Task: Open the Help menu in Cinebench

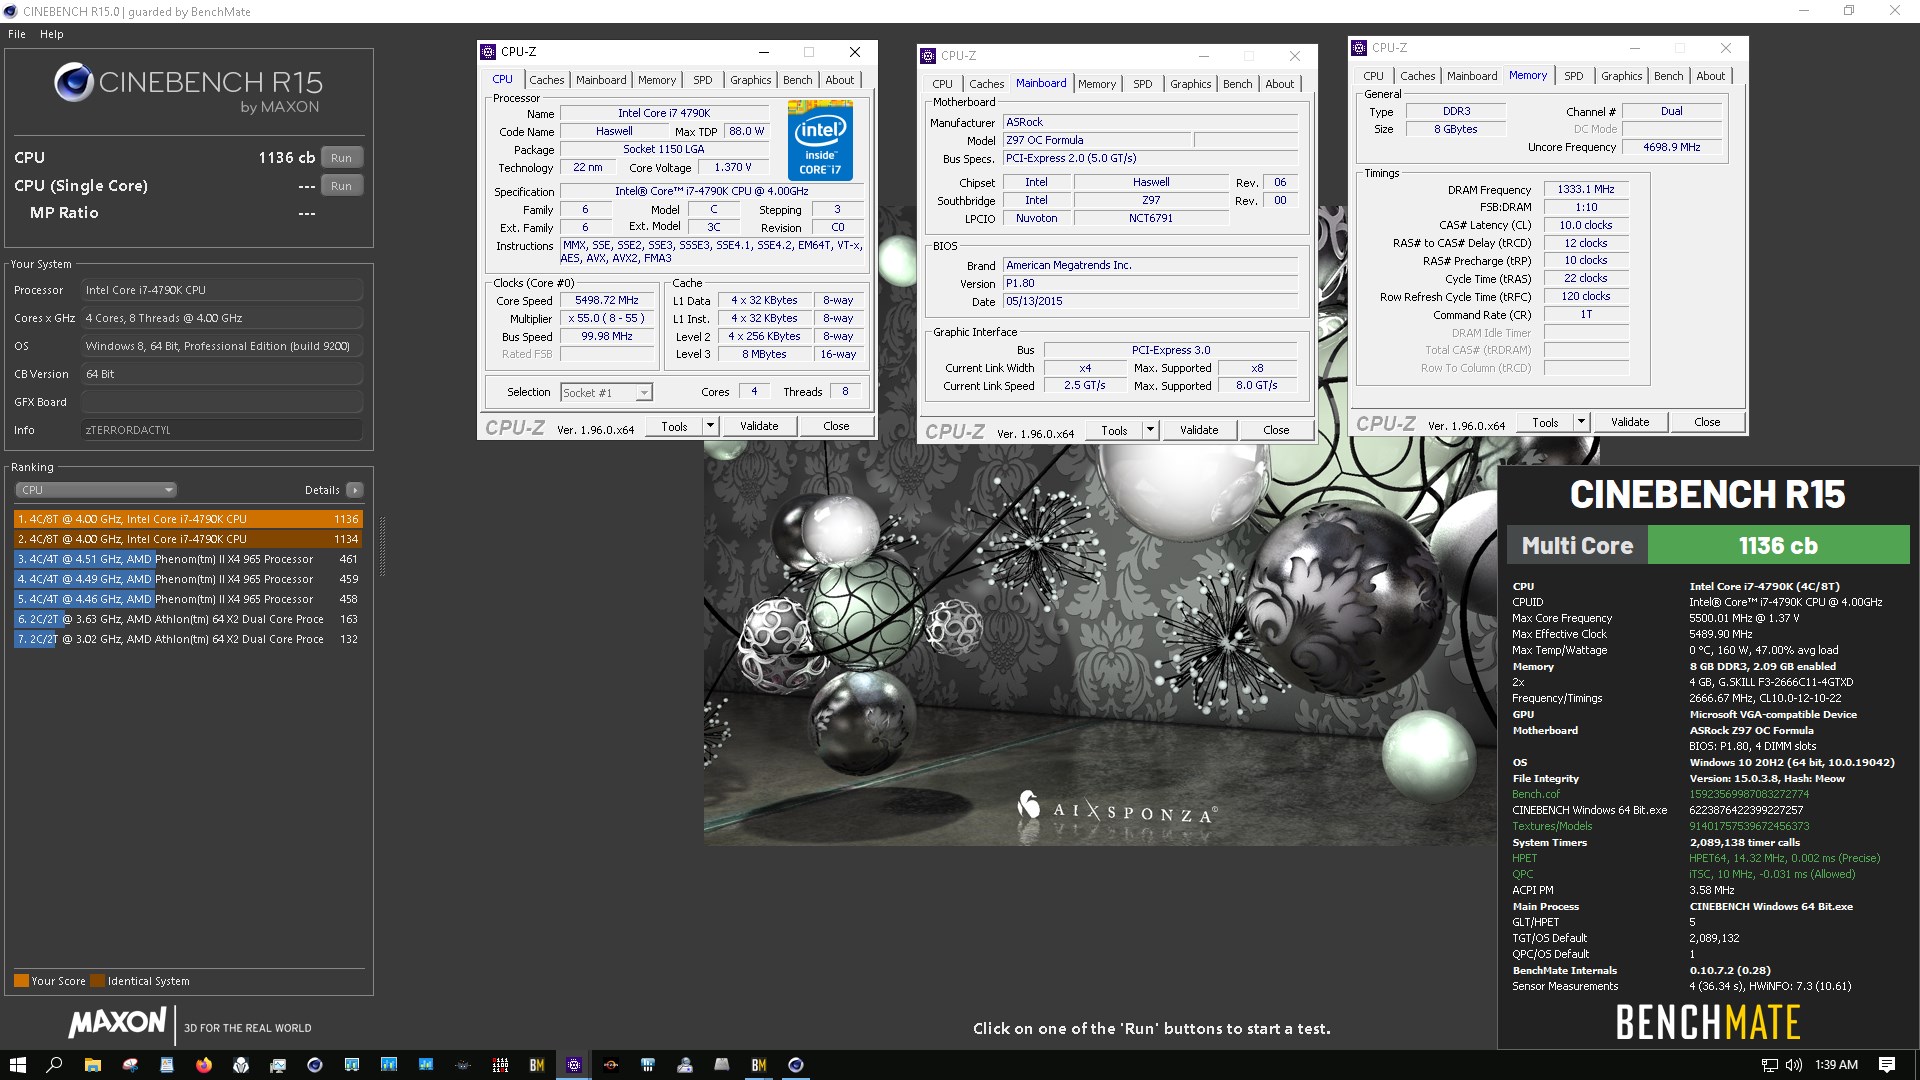Action: pyautogui.click(x=52, y=34)
